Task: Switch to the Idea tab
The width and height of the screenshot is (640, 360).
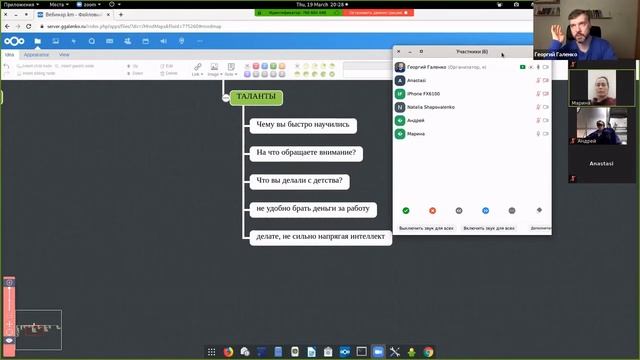Action: (9, 55)
